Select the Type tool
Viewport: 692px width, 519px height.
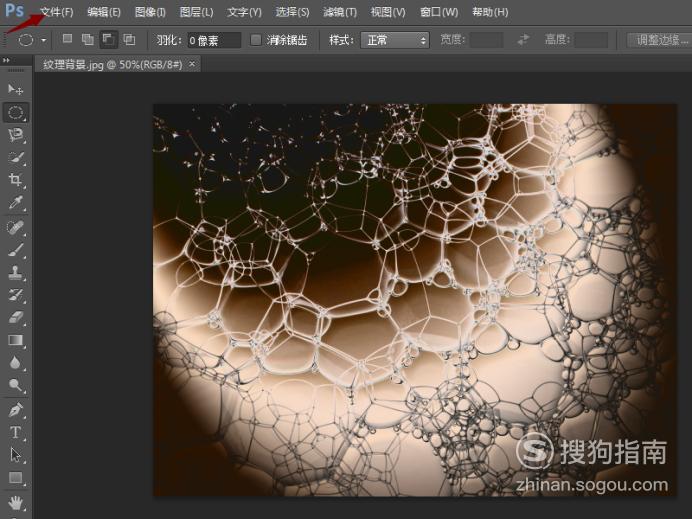pos(16,432)
